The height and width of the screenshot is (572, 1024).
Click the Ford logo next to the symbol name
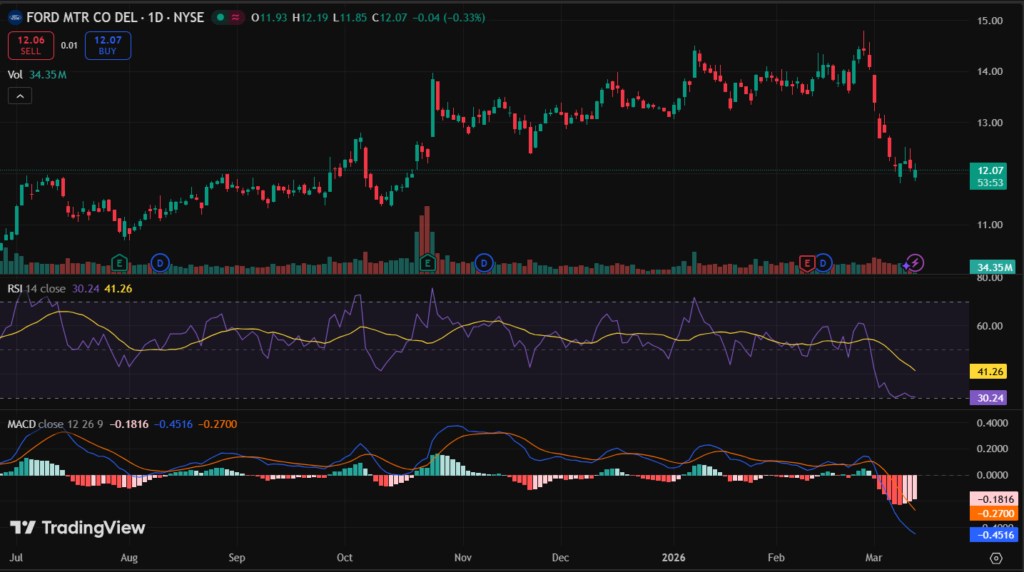[x=16, y=17]
